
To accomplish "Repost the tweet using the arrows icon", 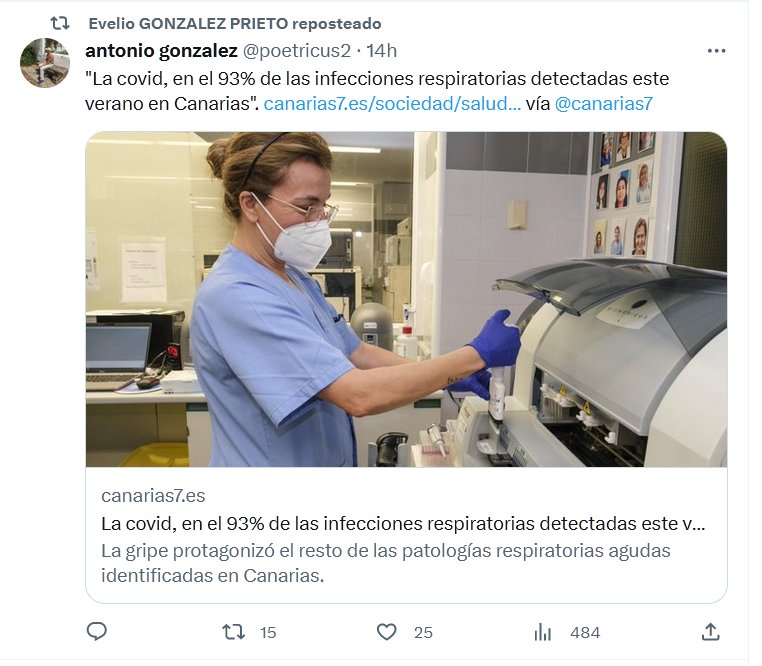I will pos(233,631).
